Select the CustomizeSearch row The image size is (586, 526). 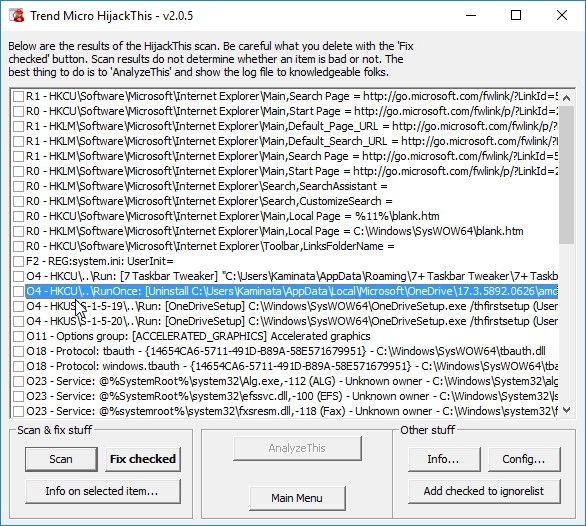pos(209,202)
